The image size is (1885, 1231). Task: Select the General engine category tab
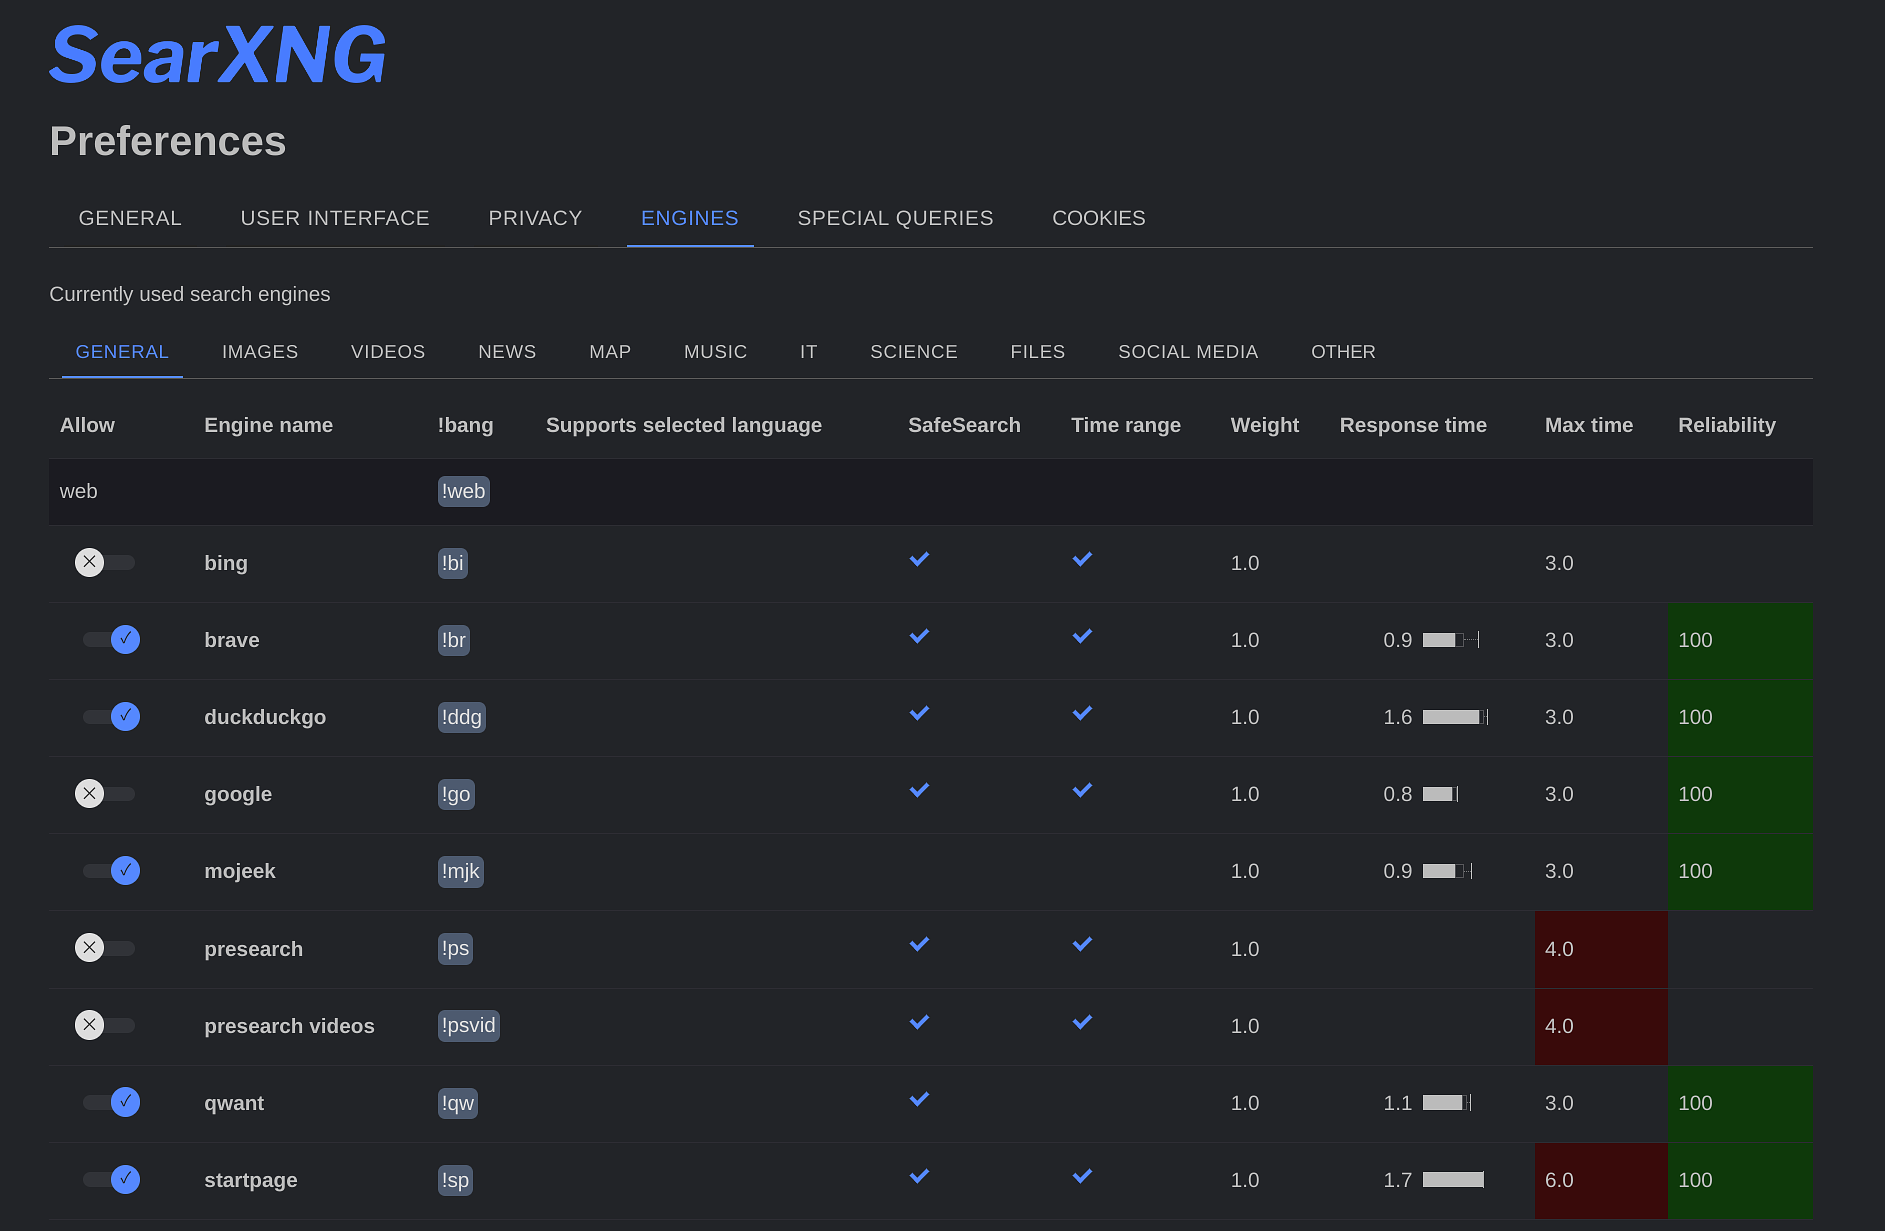tap(122, 352)
